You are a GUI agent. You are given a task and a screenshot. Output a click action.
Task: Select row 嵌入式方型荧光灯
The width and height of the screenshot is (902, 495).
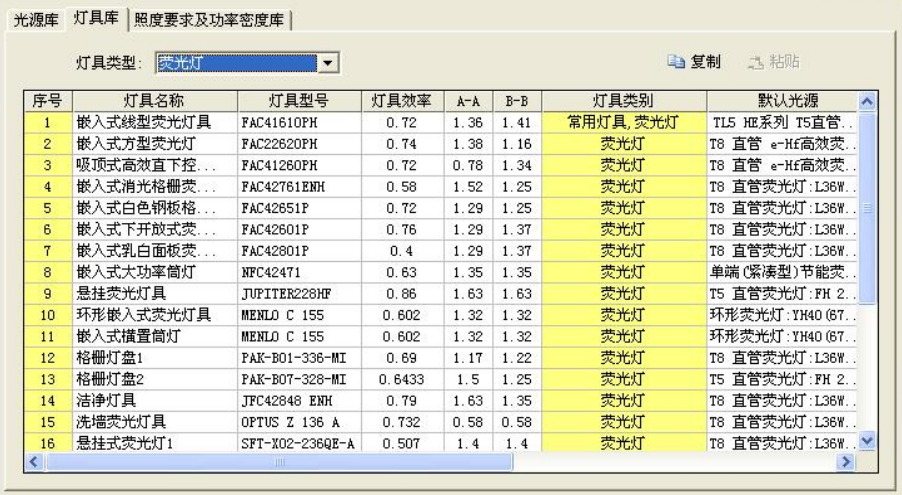coord(441,144)
